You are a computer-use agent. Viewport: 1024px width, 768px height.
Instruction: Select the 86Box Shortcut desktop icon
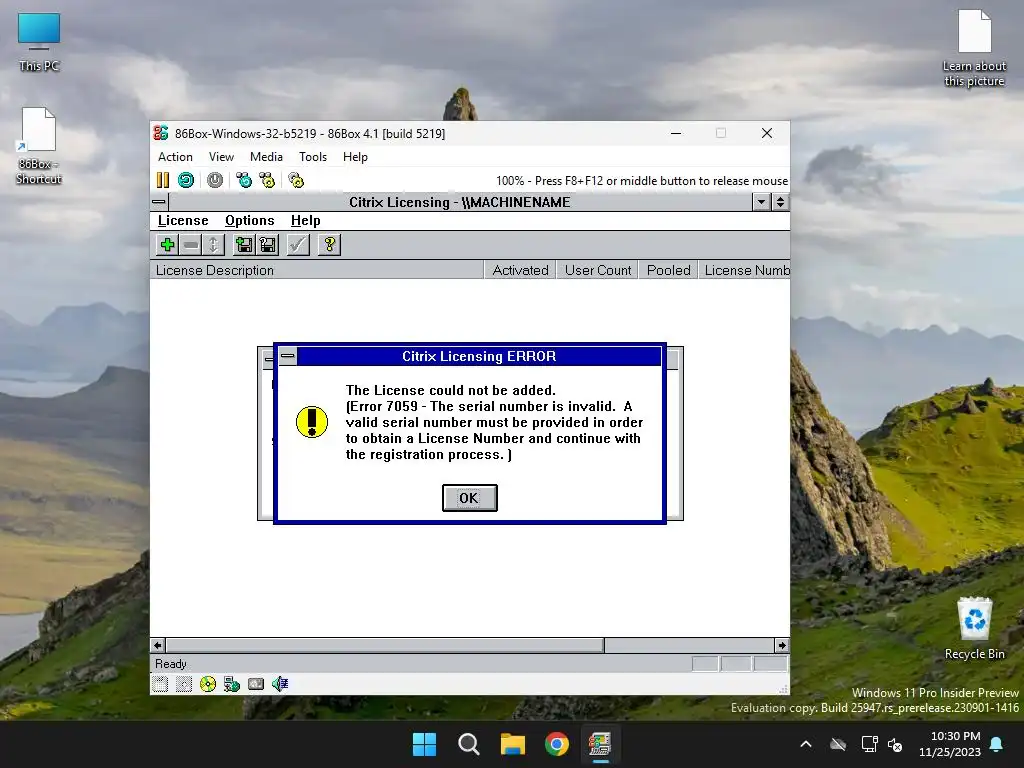pos(39,146)
